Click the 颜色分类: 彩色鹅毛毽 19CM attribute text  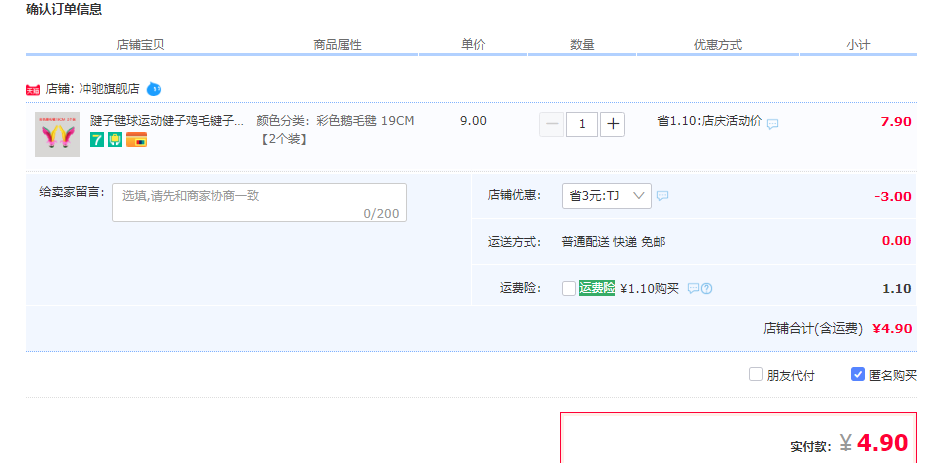tap(335, 121)
